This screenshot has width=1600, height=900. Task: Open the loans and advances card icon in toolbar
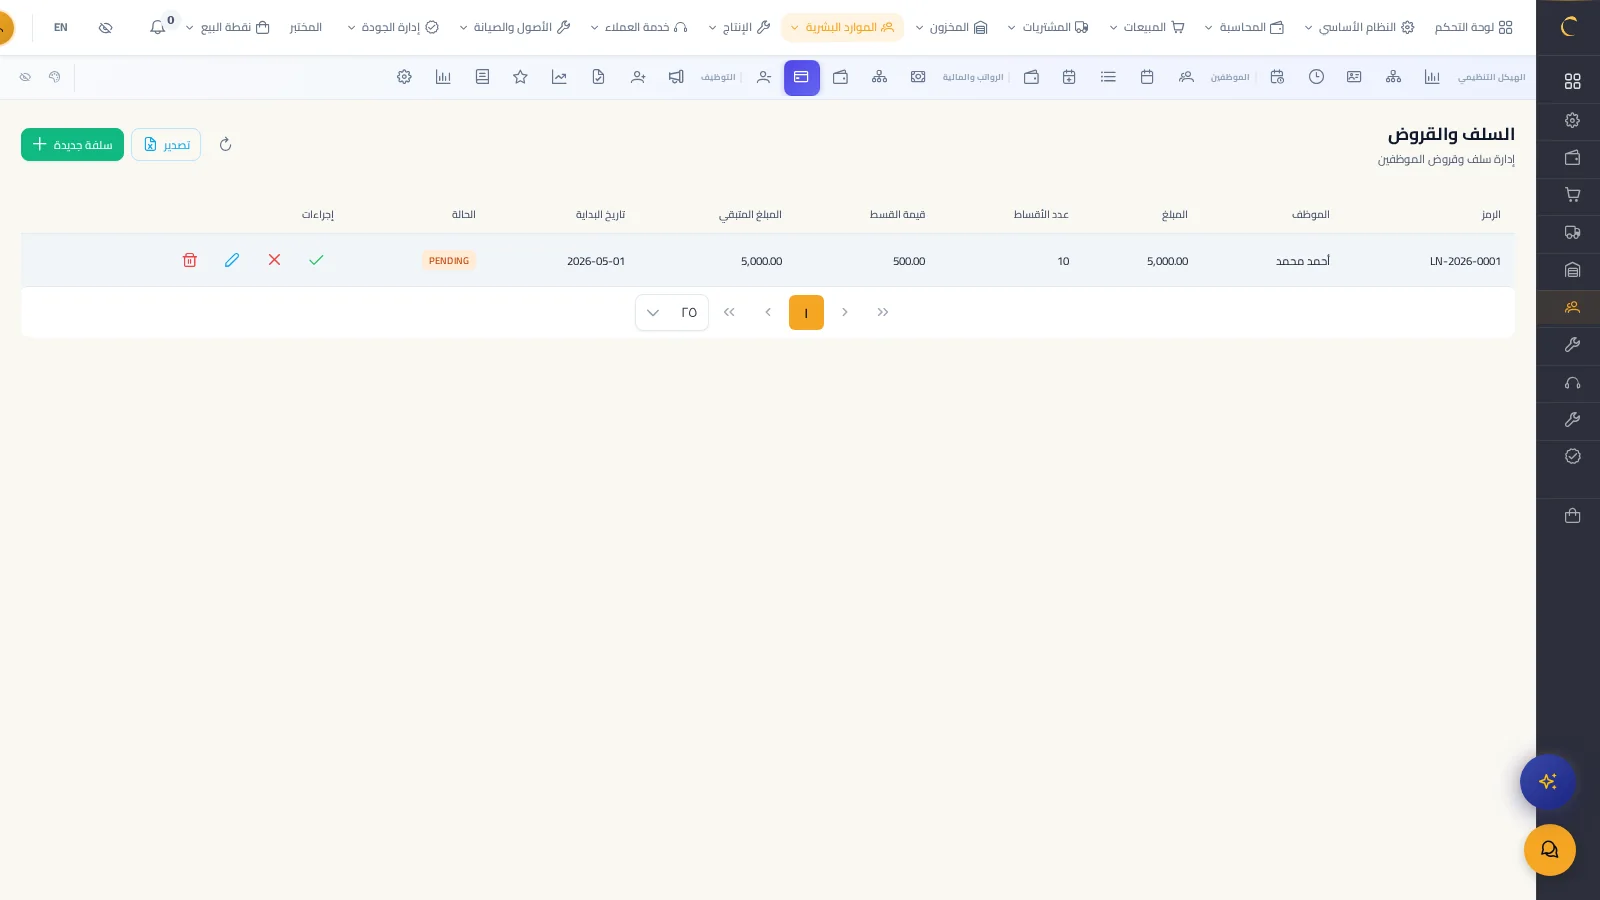pyautogui.click(x=802, y=77)
